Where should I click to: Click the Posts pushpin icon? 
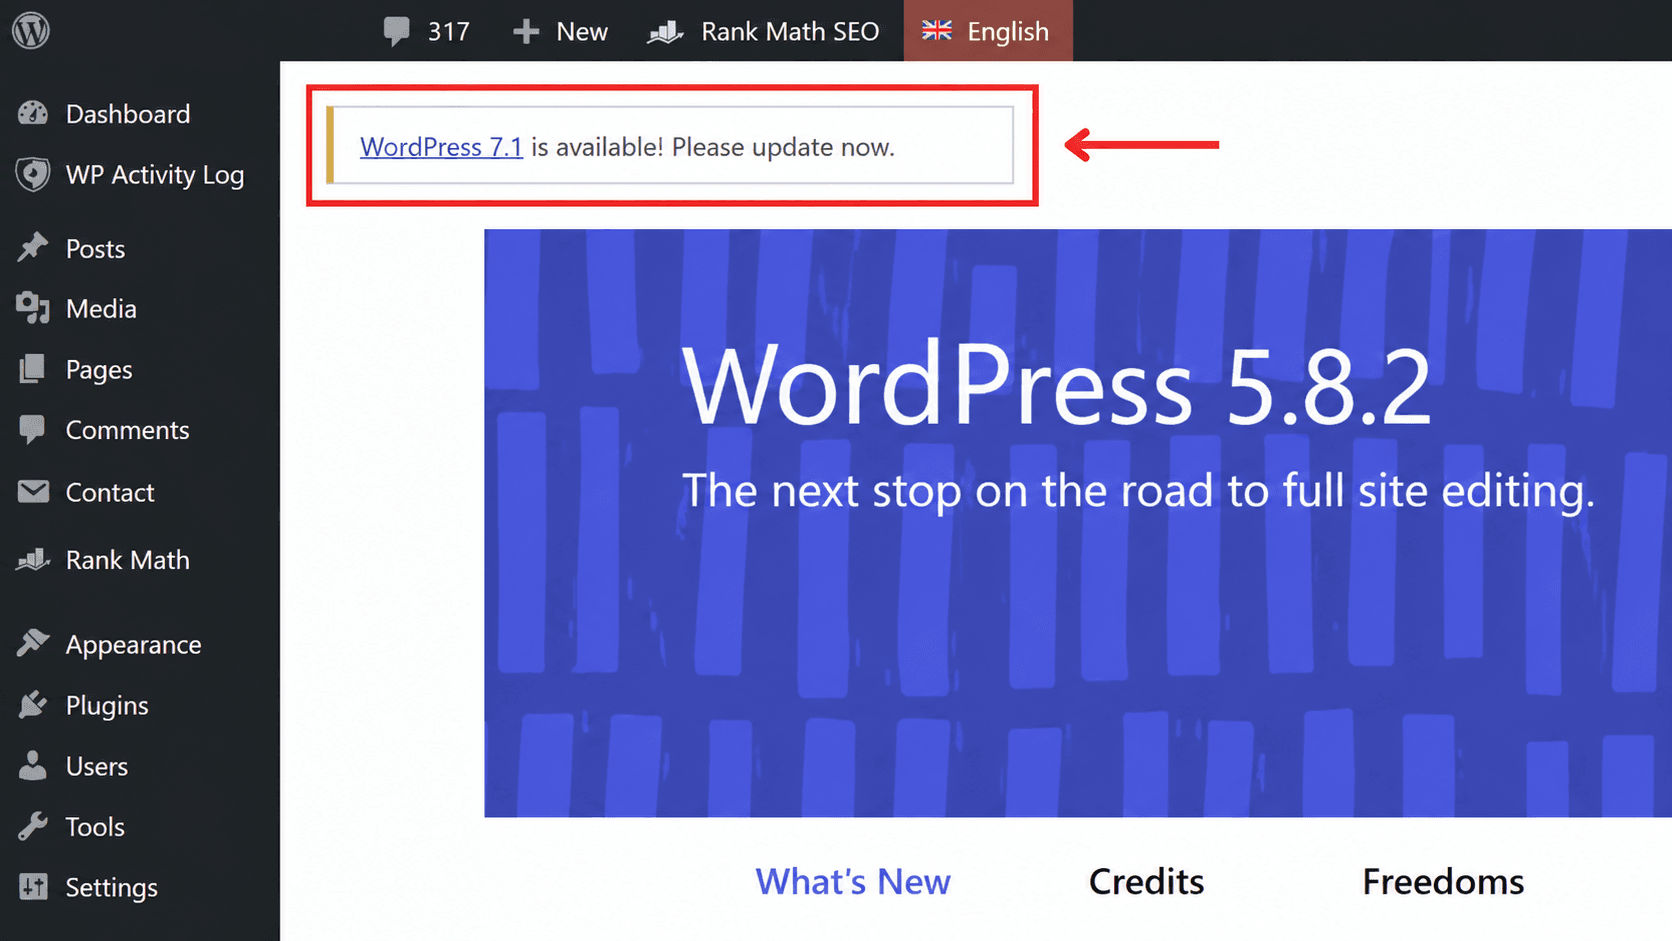[33, 247]
